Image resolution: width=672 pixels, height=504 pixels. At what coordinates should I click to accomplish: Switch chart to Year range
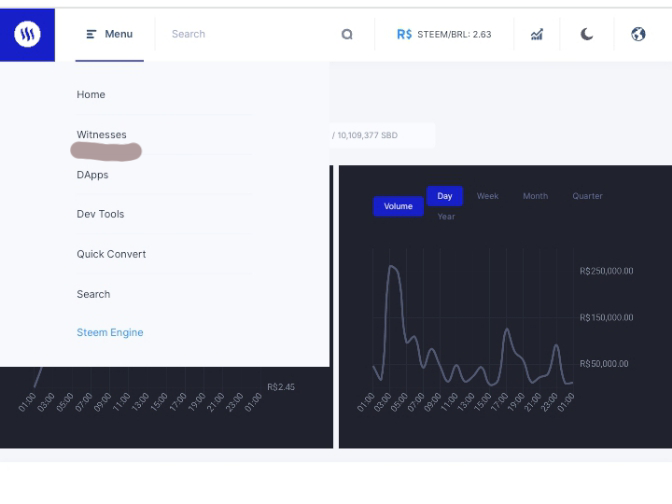coord(446,216)
